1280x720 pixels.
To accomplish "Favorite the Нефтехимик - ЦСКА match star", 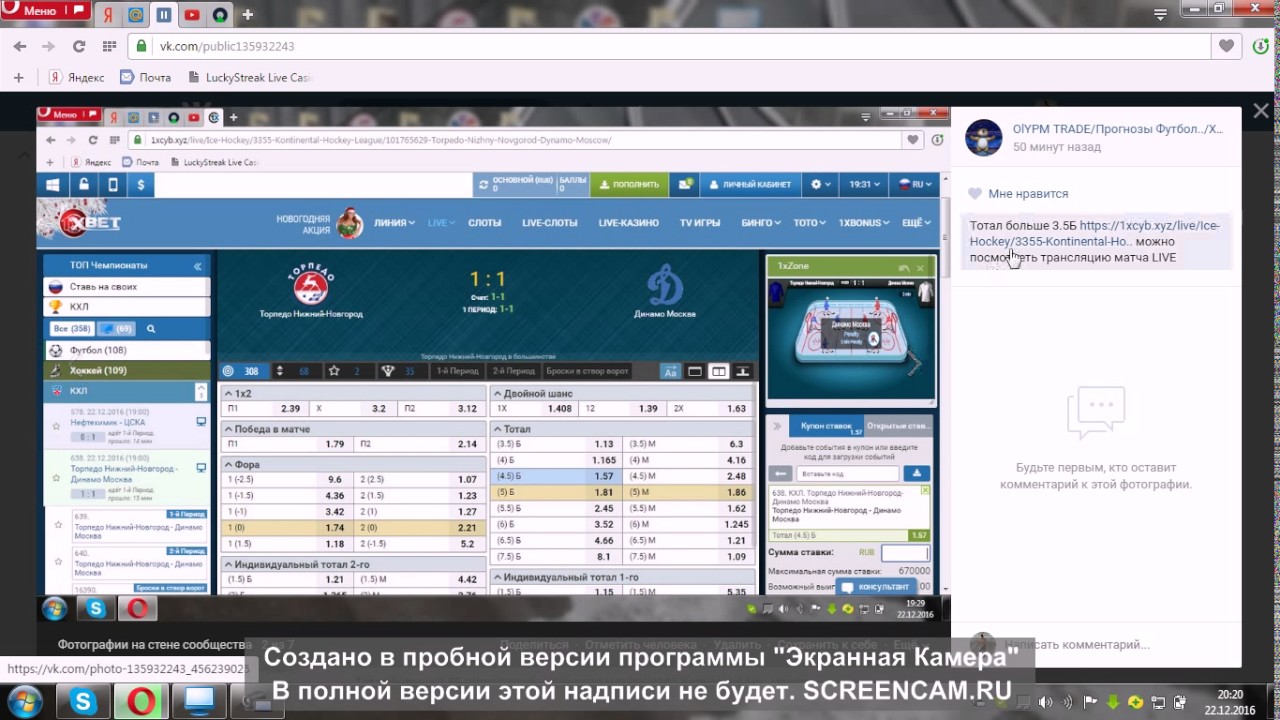I will click(56, 425).
